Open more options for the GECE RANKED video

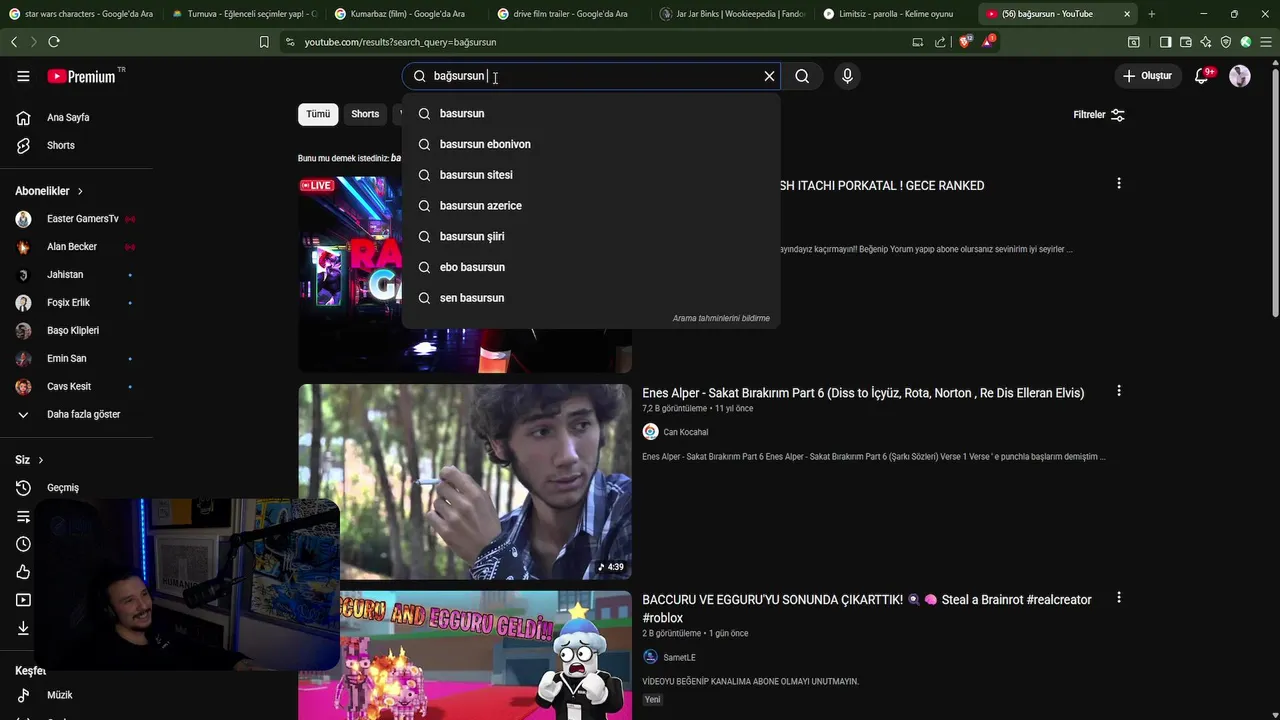(x=1118, y=184)
